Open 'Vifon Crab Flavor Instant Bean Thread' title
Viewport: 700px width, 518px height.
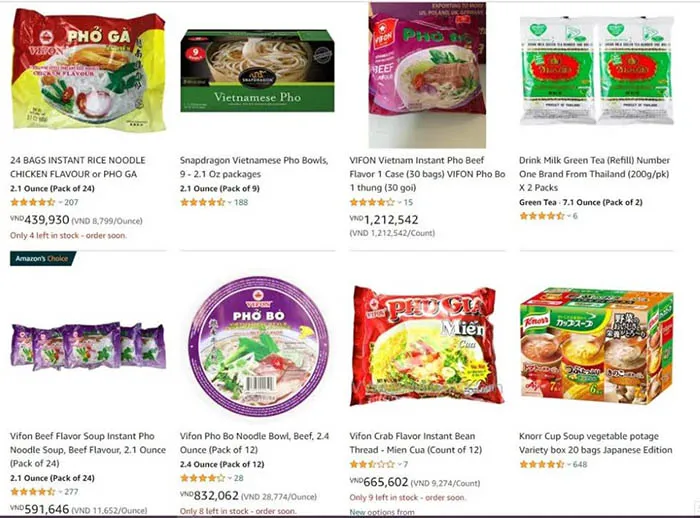[x=416, y=443]
